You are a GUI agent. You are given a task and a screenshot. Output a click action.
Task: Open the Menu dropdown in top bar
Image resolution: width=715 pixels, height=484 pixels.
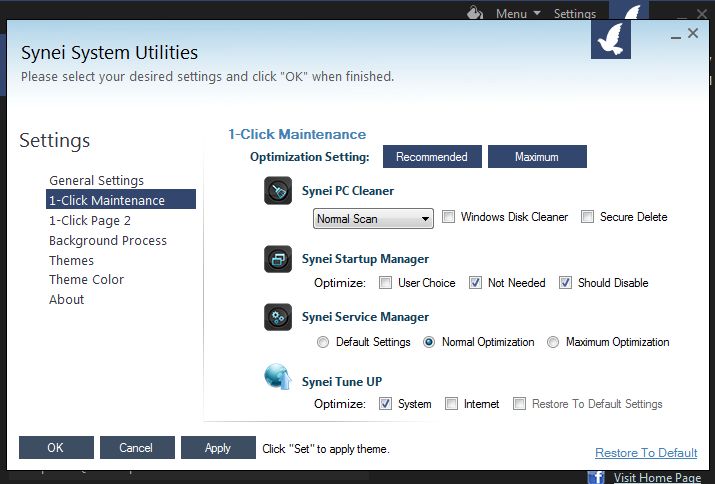518,14
